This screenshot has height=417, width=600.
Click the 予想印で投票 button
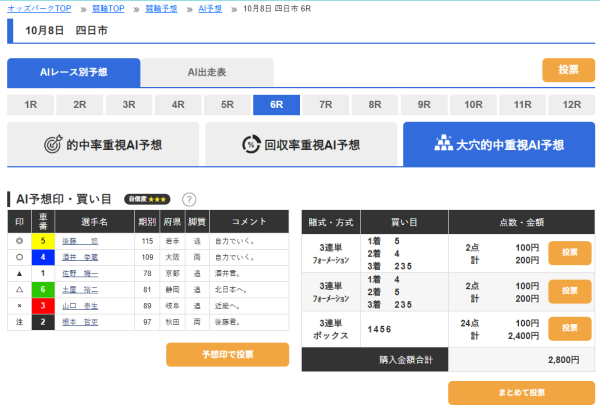click(227, 355)
